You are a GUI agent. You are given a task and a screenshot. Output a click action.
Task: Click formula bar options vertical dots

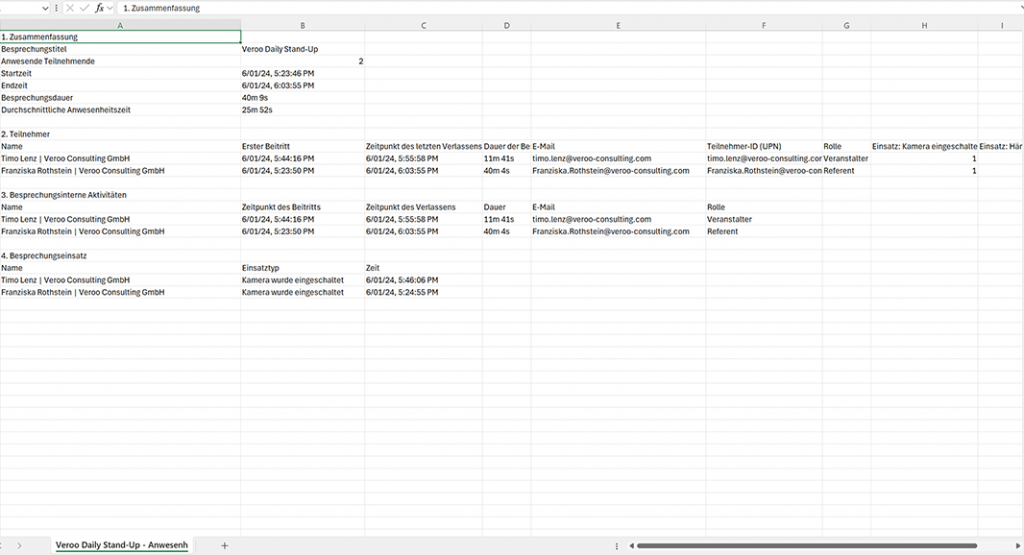[56, 8]
